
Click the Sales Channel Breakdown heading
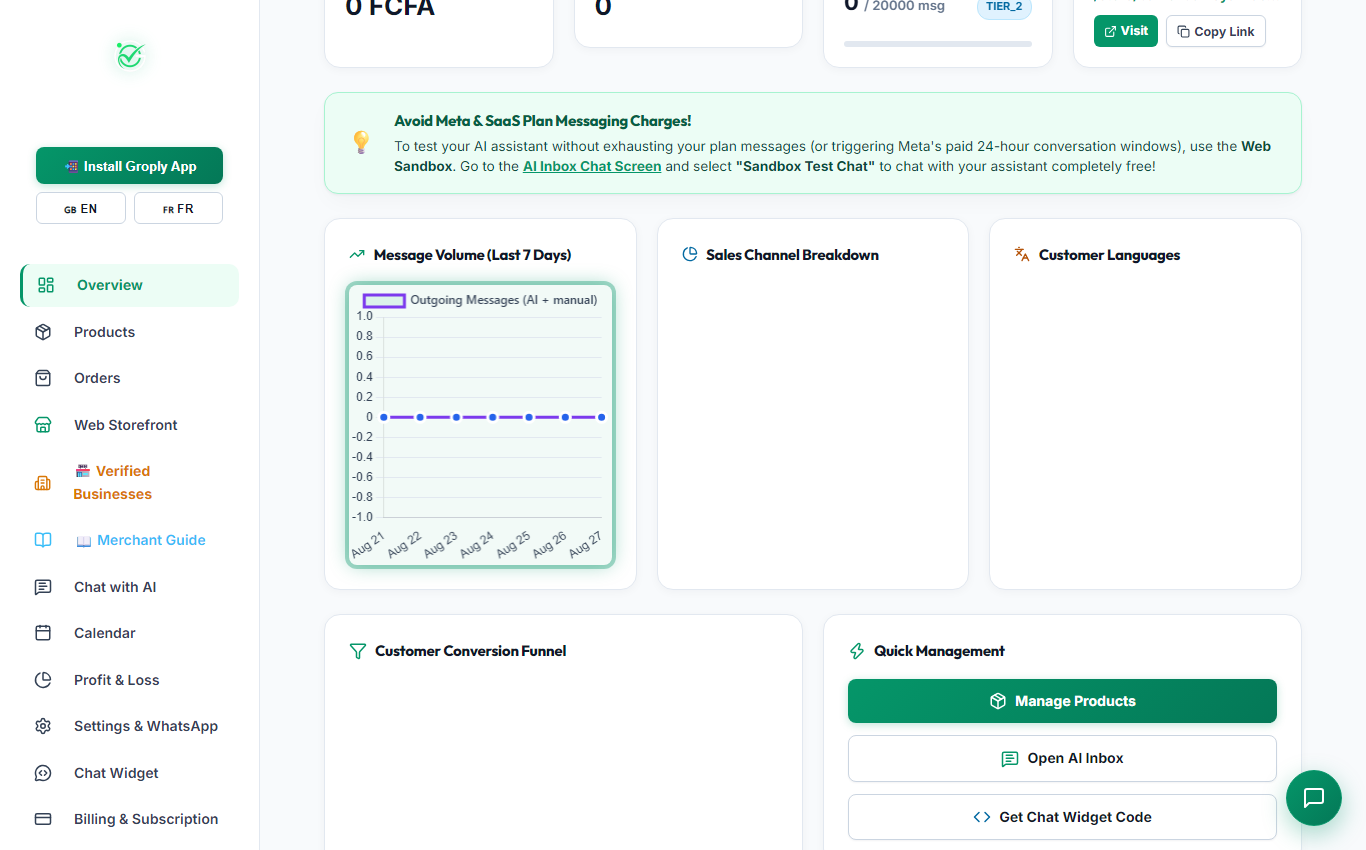(x=792, y=255)
